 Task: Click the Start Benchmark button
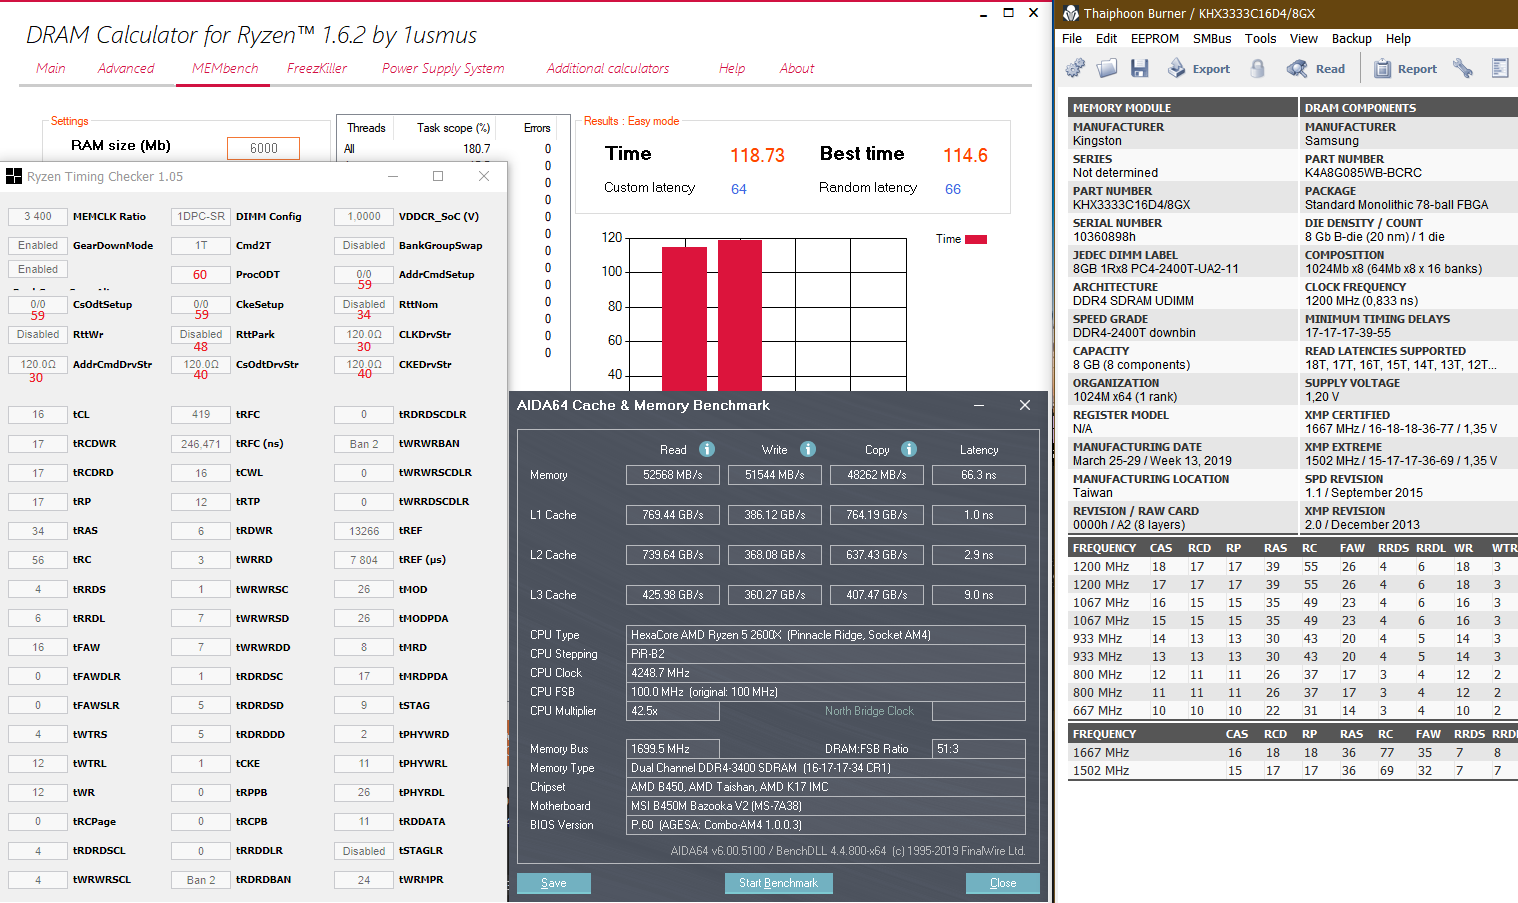(778, 883)
